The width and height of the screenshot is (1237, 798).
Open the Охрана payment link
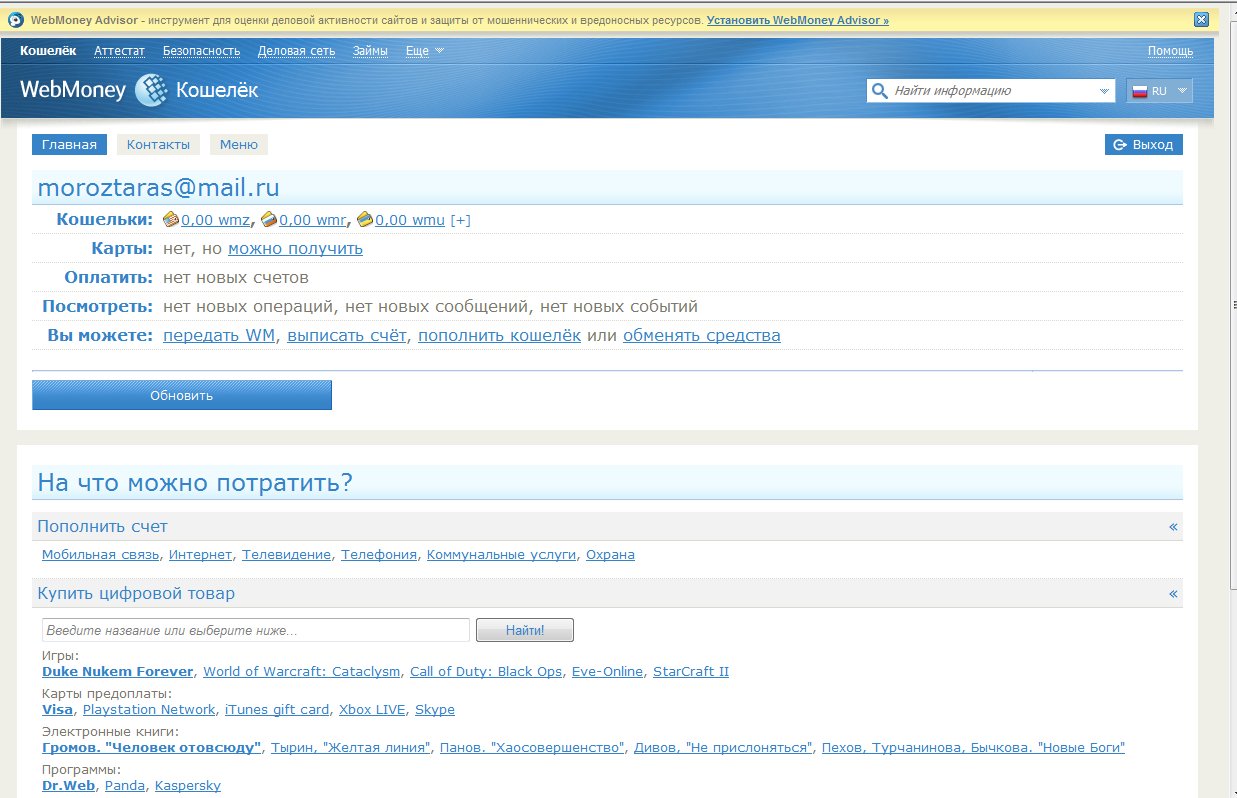[x=610, y=555]
